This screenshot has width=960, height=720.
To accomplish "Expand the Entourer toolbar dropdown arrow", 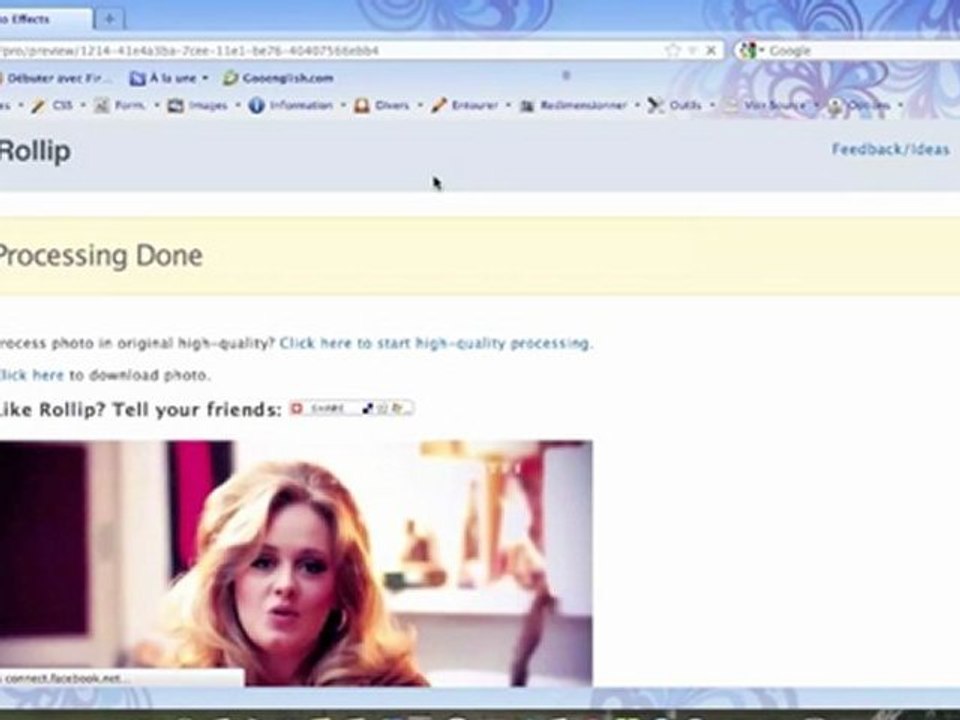I will pos(508,105).
